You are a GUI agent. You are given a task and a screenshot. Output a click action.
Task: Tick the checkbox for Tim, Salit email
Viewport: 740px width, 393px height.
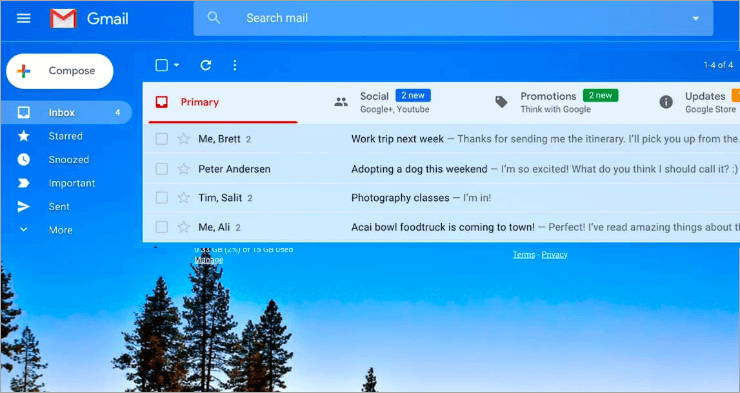[162, 198]
